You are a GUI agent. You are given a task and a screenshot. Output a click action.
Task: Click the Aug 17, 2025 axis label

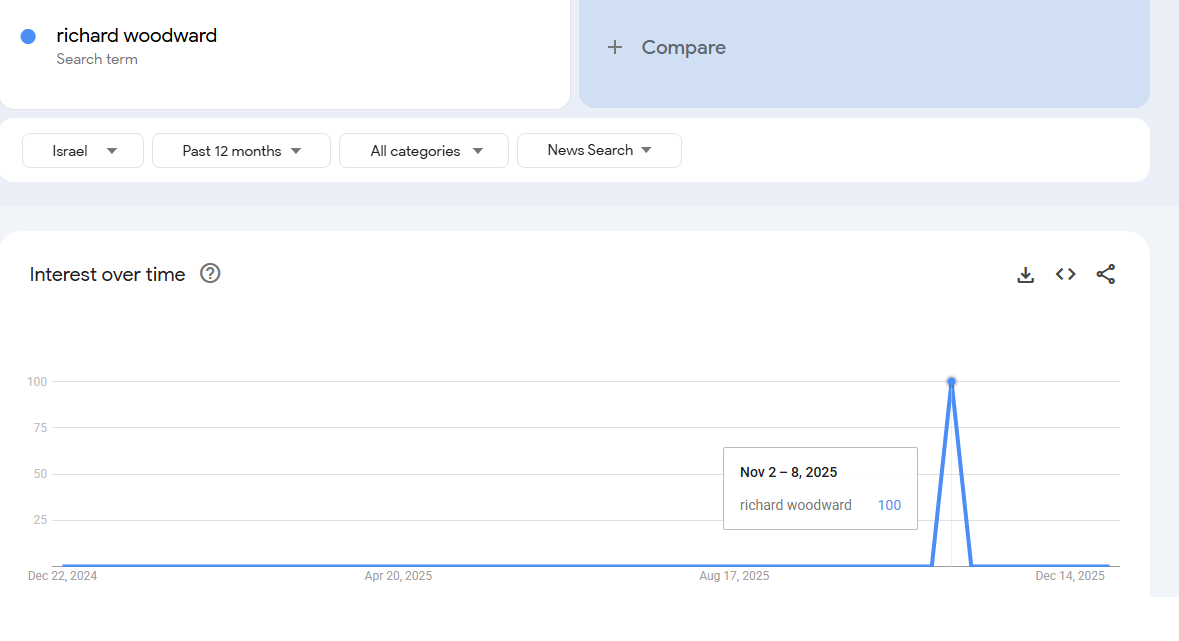pos(734,576)
